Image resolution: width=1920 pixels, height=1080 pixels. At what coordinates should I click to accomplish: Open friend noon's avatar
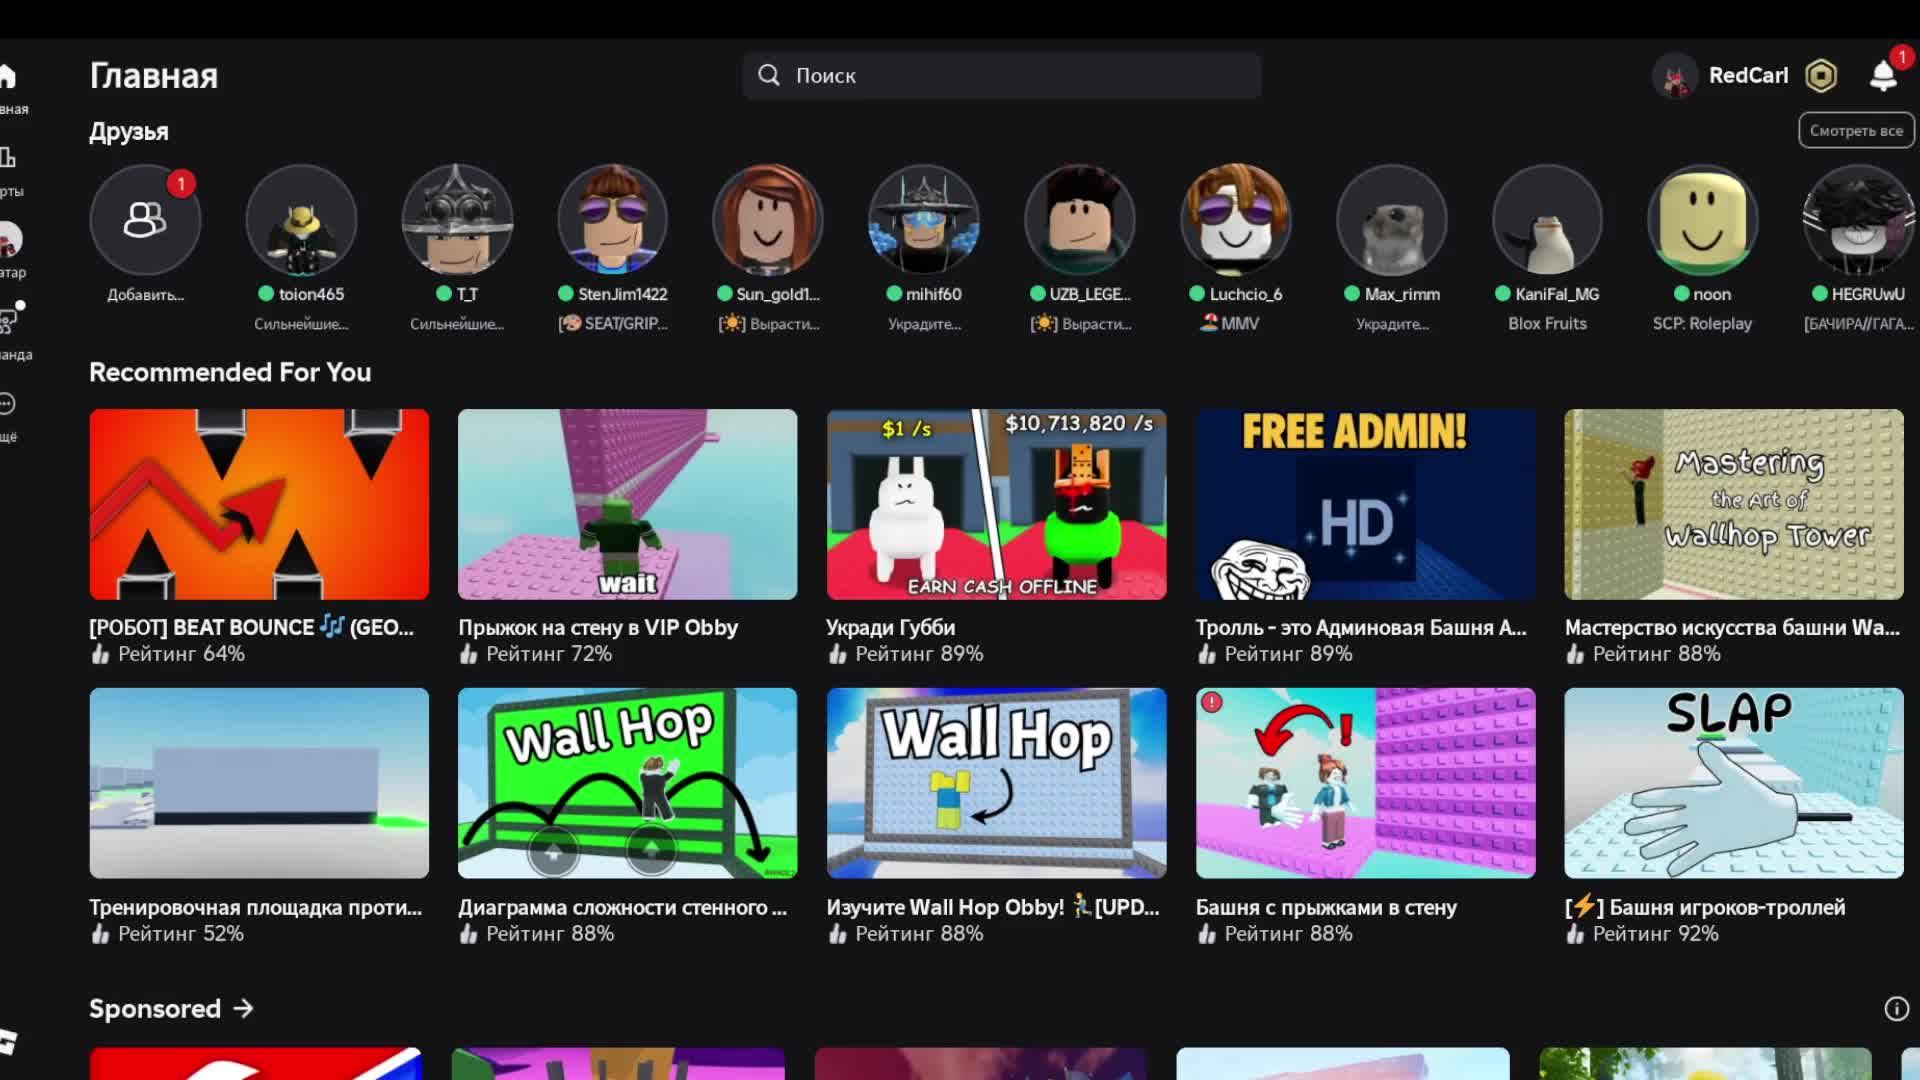(x=1703, y=220)
